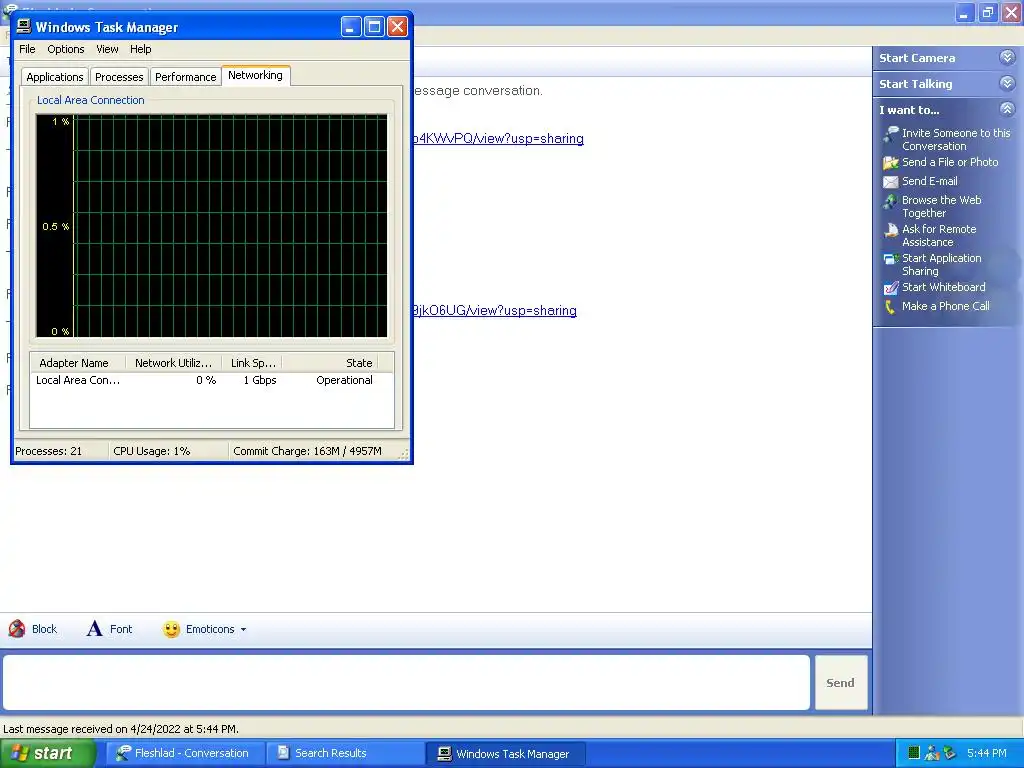Click the Network Utiliz... column header
The width and height of the screenshot is (1024, 768).
click(x=175, y=363)
